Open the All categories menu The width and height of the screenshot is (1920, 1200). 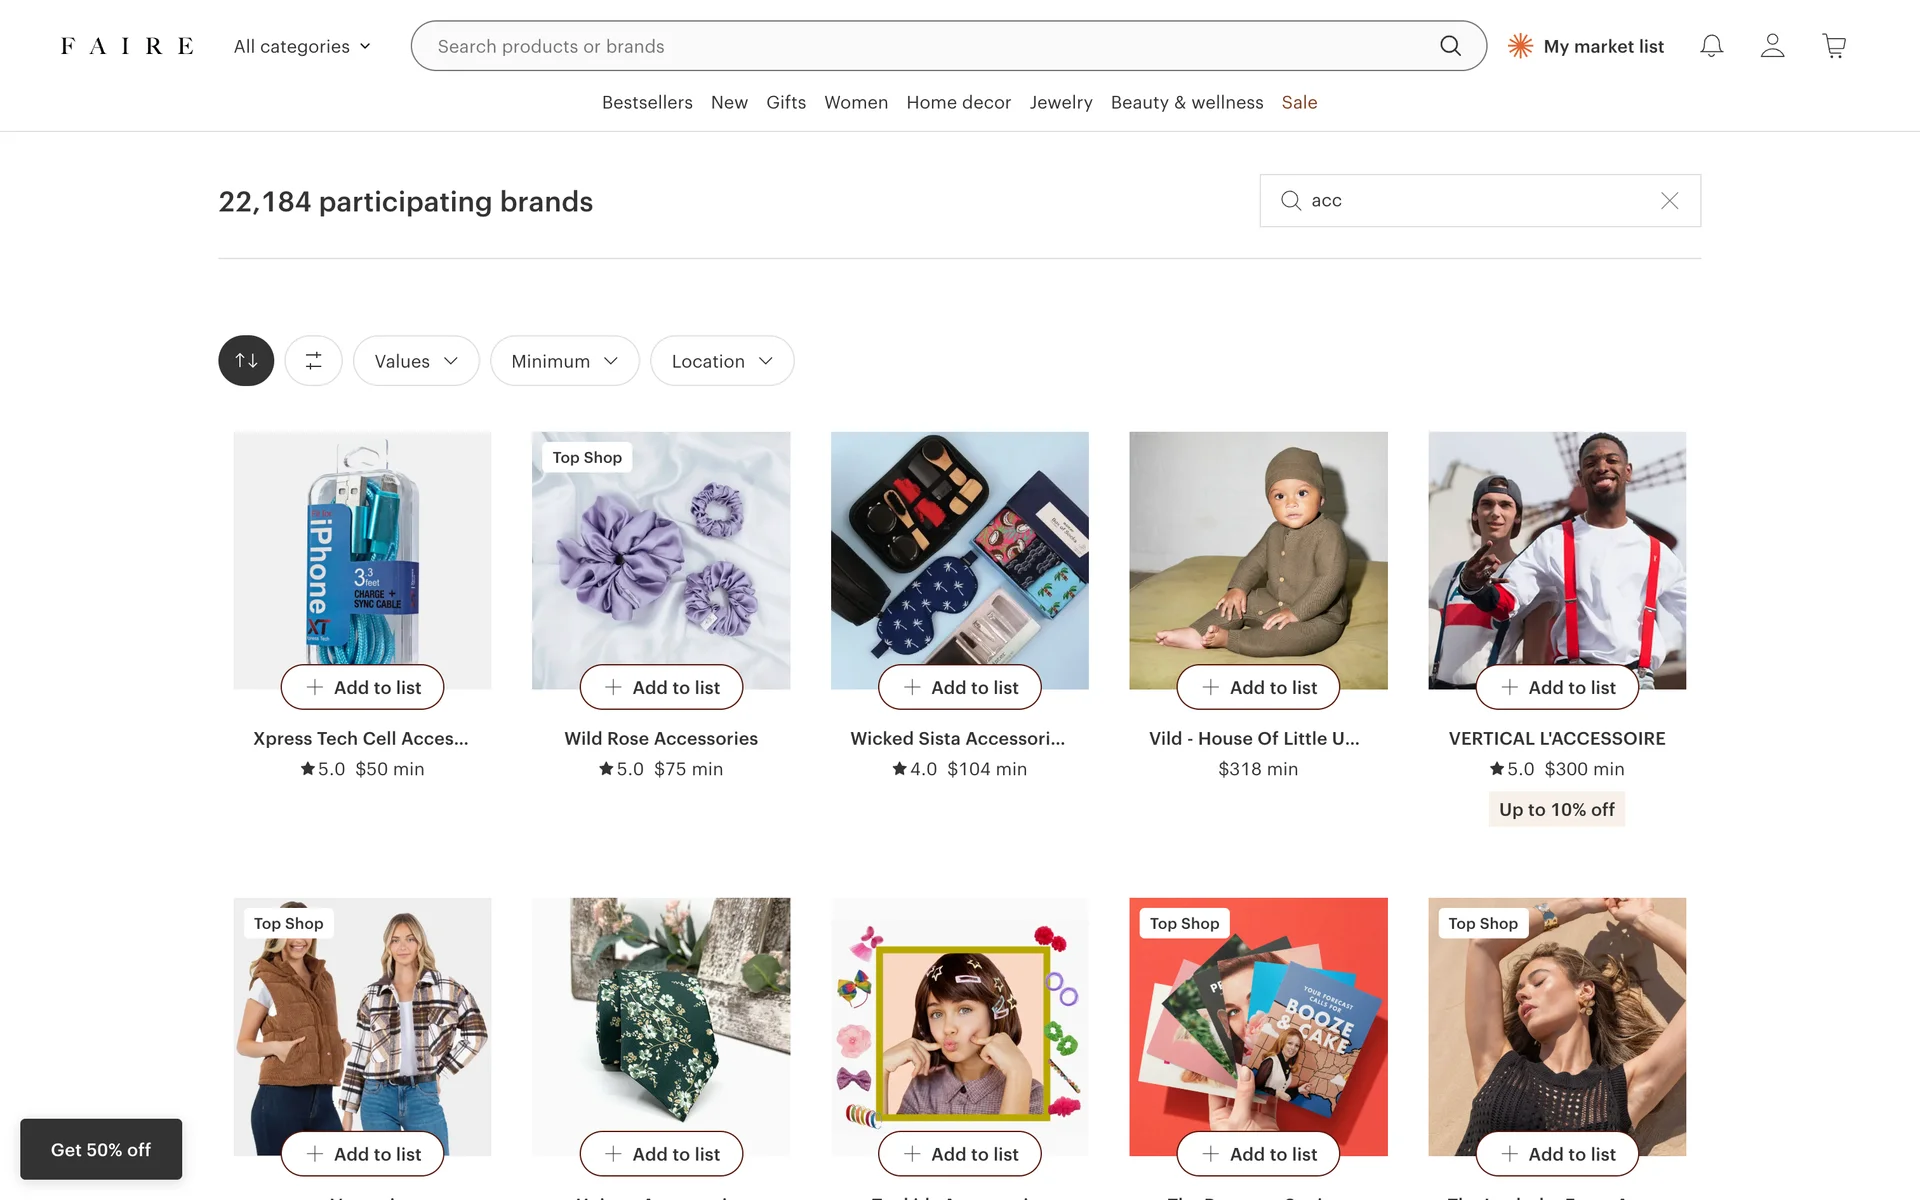point(302,46)
